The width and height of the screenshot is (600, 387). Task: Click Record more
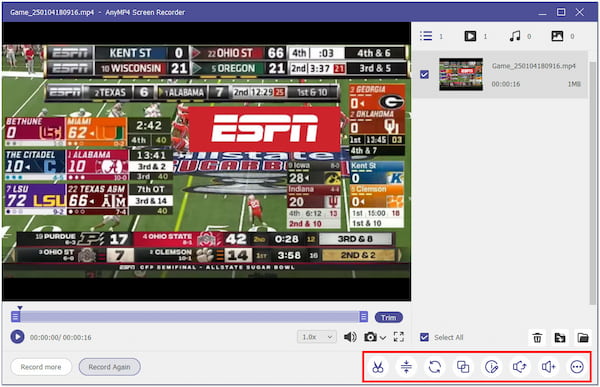click(41, 367)
